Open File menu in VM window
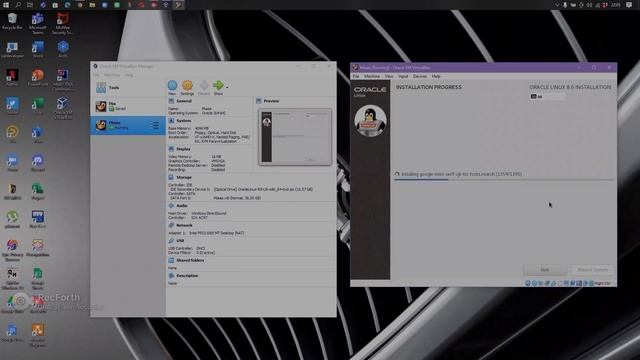The image size is (640, 360). (356, 76)
